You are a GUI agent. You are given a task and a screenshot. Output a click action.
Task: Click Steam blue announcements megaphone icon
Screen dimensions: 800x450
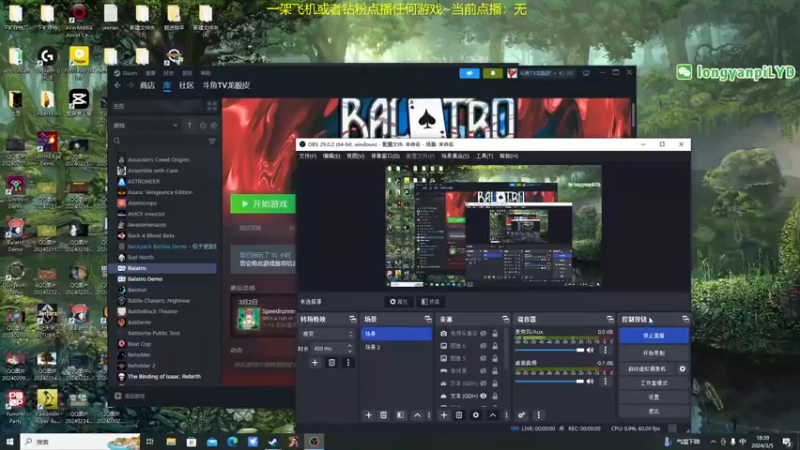tap(469, 73)
